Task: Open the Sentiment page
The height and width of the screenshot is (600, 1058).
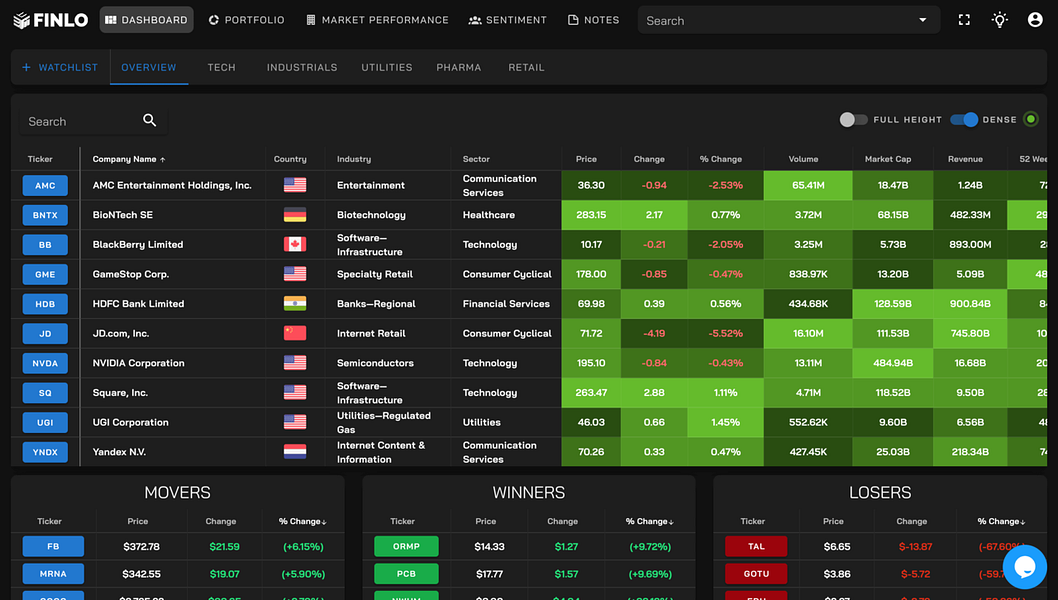Action: pos(507,20)
